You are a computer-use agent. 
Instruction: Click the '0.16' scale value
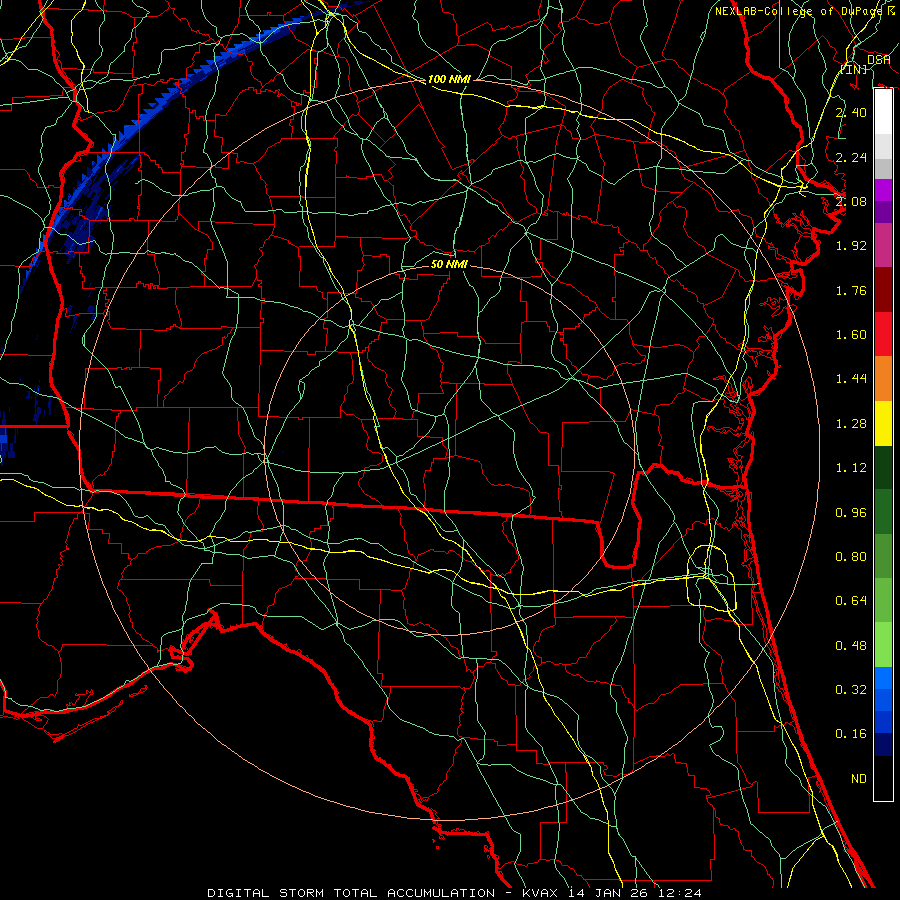pyautogui.click(x=851, y=734)
